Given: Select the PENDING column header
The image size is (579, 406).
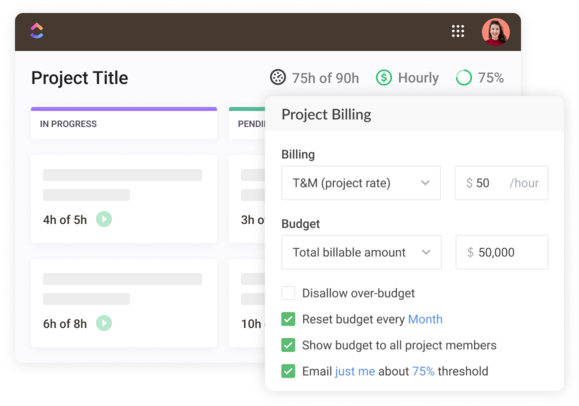Looking at the screenshot, I should coord(247,123).
